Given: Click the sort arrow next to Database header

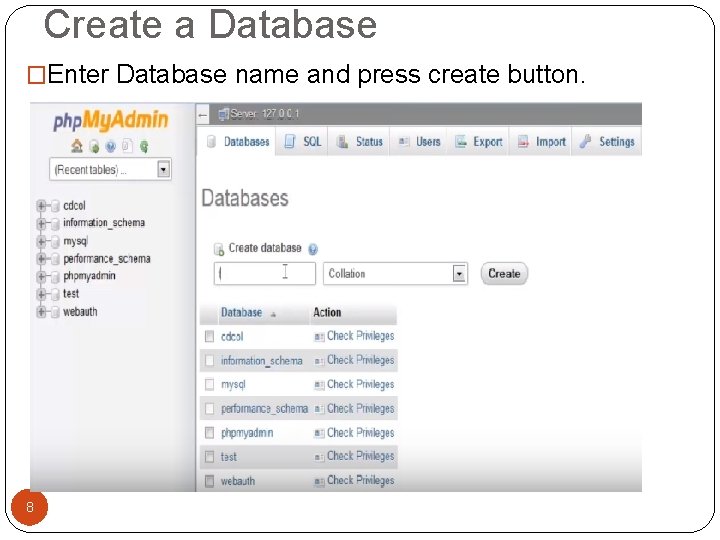Looking at the screenshot, I should click(x=273, y=315).
